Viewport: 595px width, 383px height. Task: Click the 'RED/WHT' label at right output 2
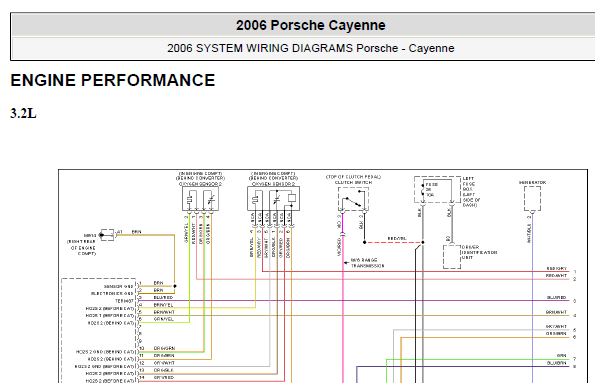click(557, 276)
